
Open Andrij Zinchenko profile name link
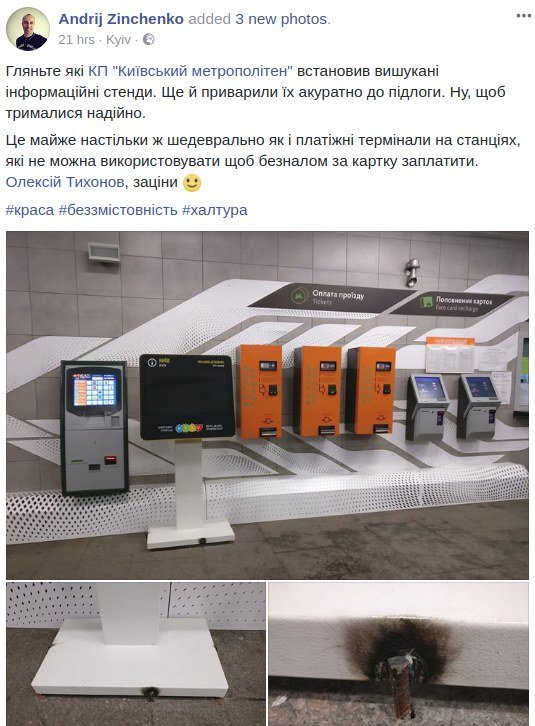[121, 19]
